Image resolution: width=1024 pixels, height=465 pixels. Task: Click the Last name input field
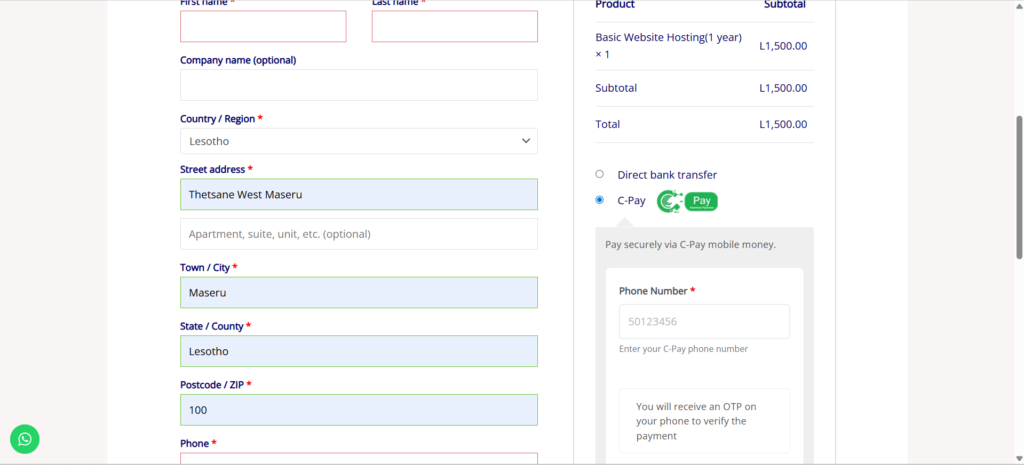click(454, 27)
